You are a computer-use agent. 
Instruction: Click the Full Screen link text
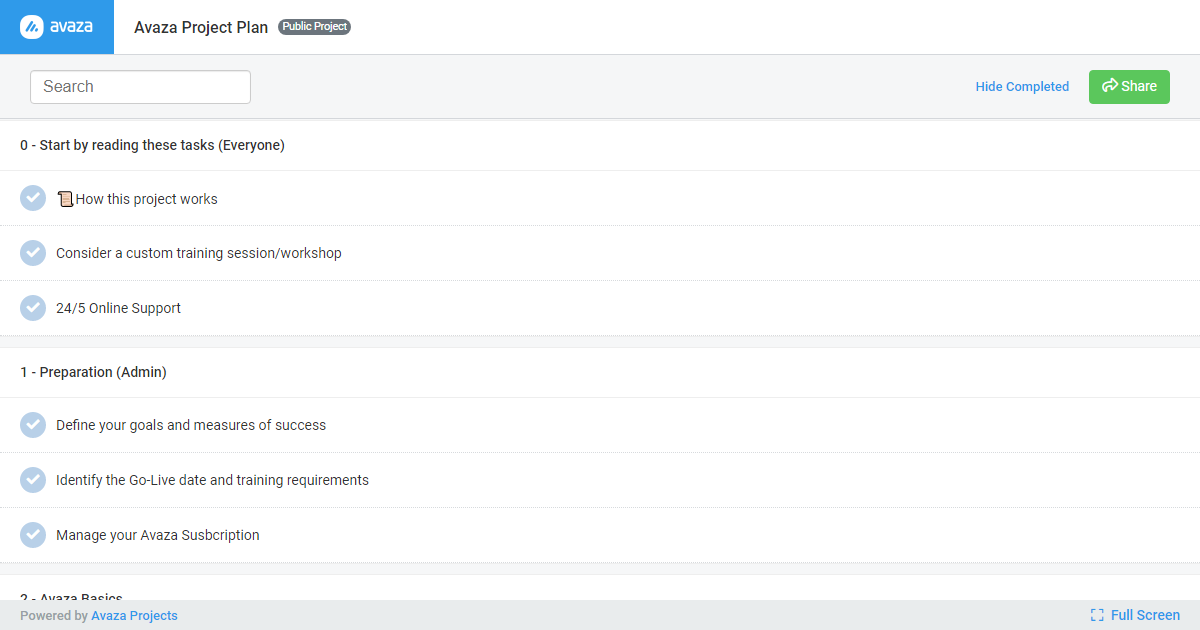click(1145, 615)
